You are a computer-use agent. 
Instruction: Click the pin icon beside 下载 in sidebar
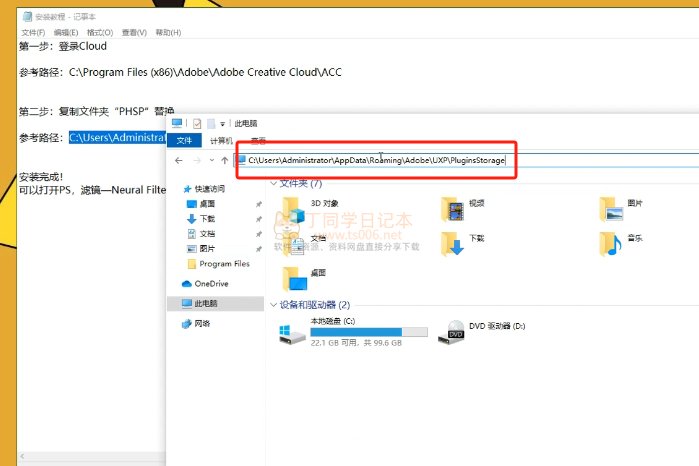(x=259, y=219)
